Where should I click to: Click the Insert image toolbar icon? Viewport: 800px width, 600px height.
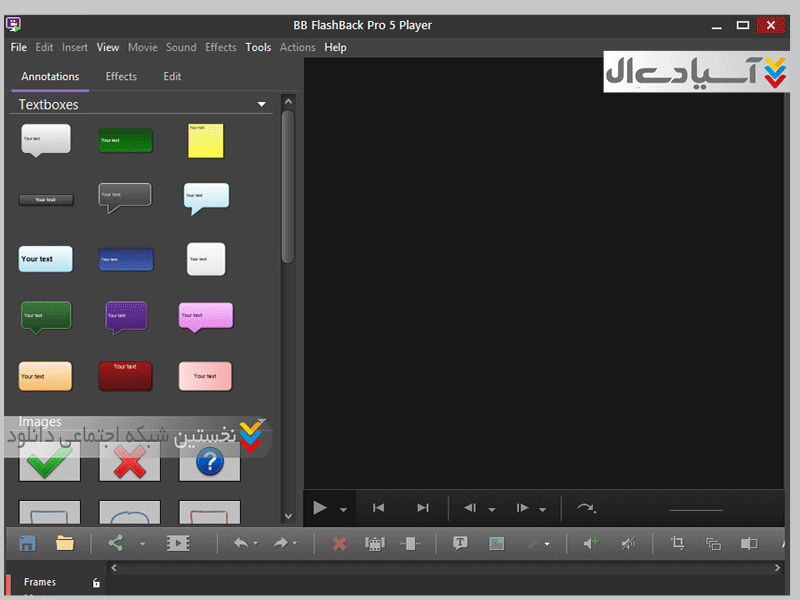click(496, 543)
